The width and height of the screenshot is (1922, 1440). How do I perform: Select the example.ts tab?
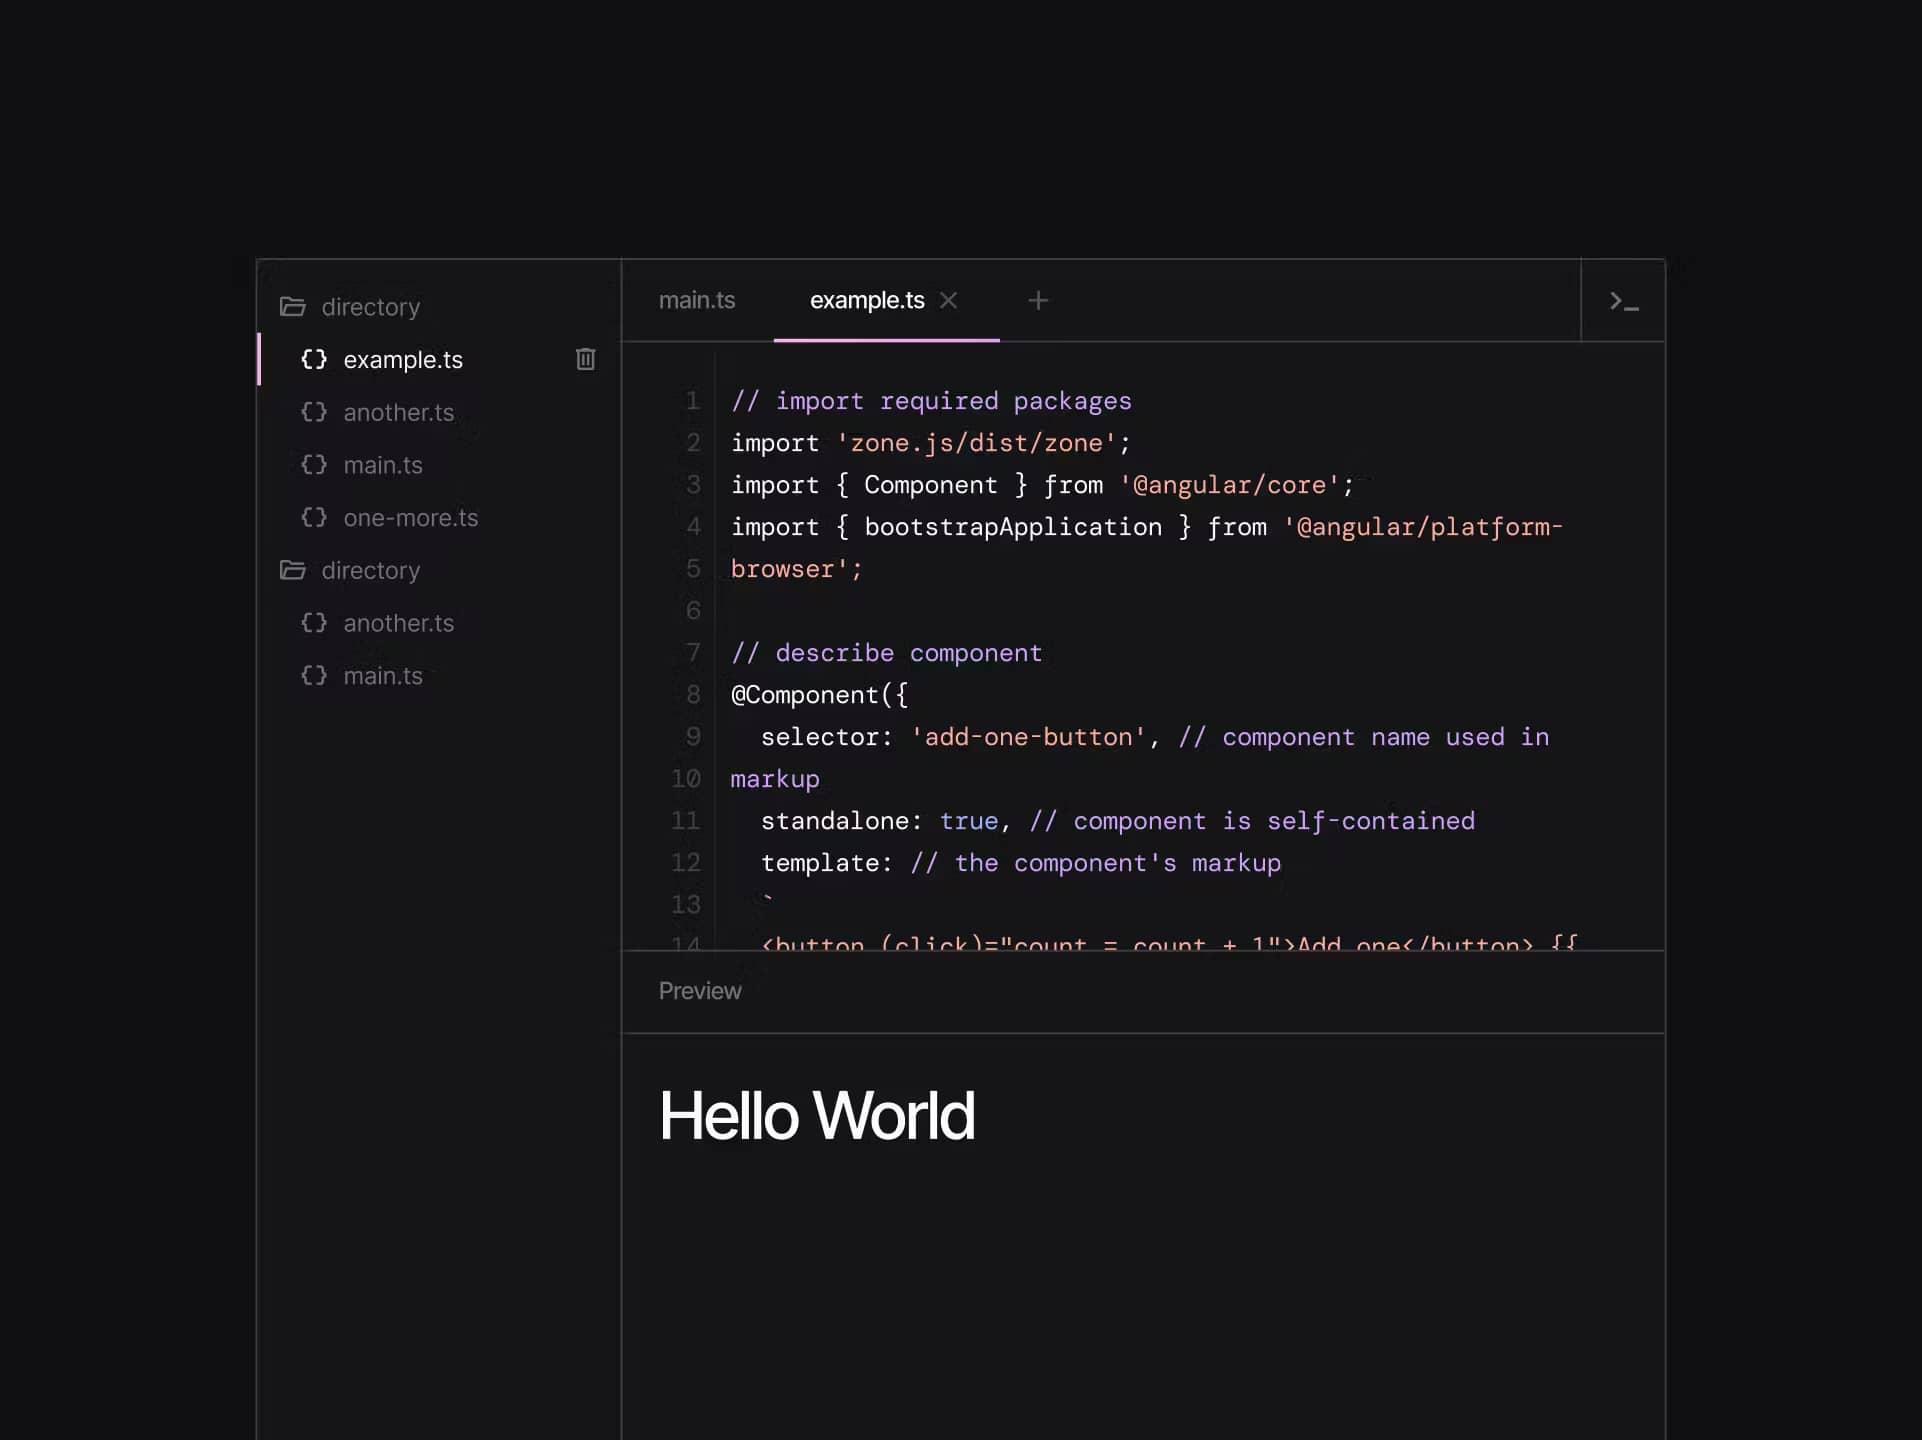866,300
